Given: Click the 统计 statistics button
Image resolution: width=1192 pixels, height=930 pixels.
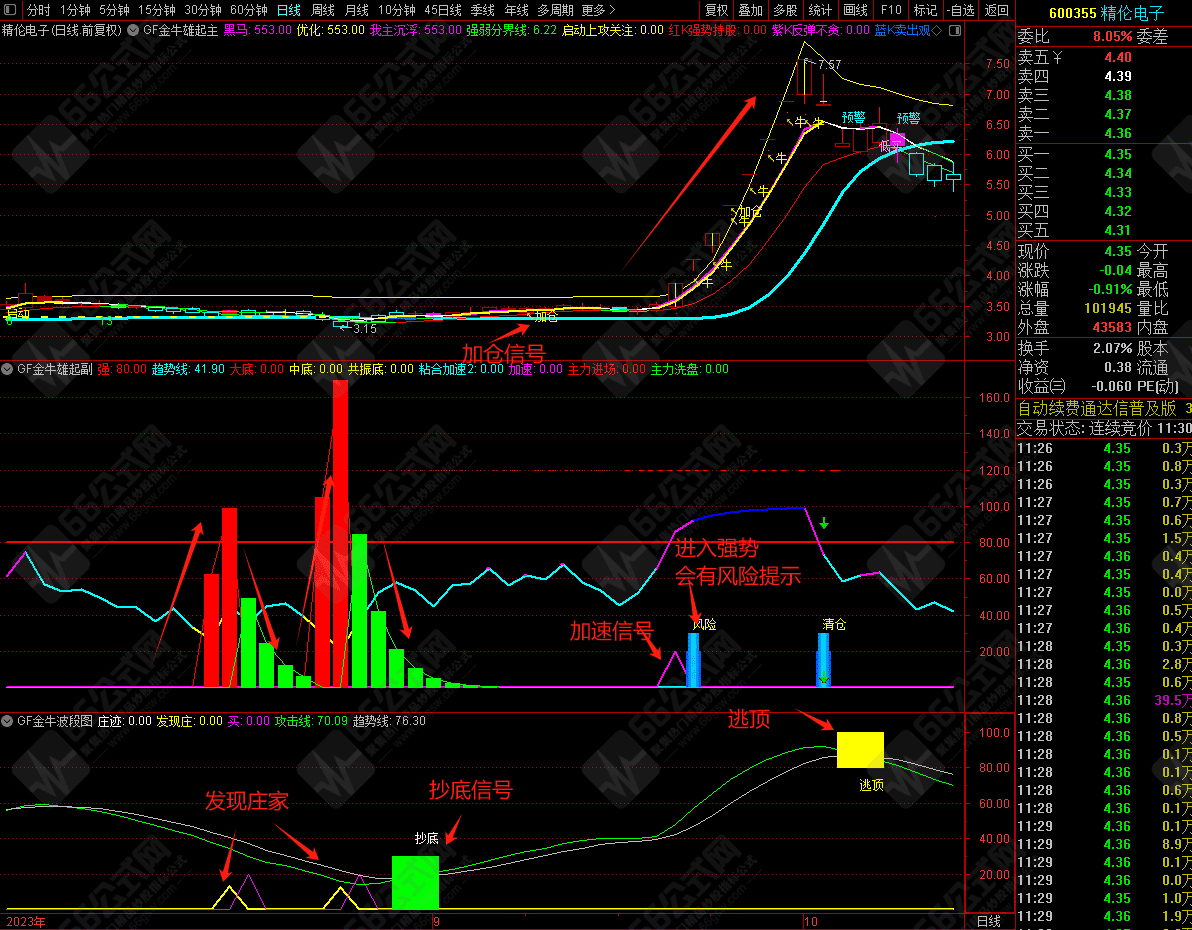Looking at the screenshot, I should coord(820,10).
